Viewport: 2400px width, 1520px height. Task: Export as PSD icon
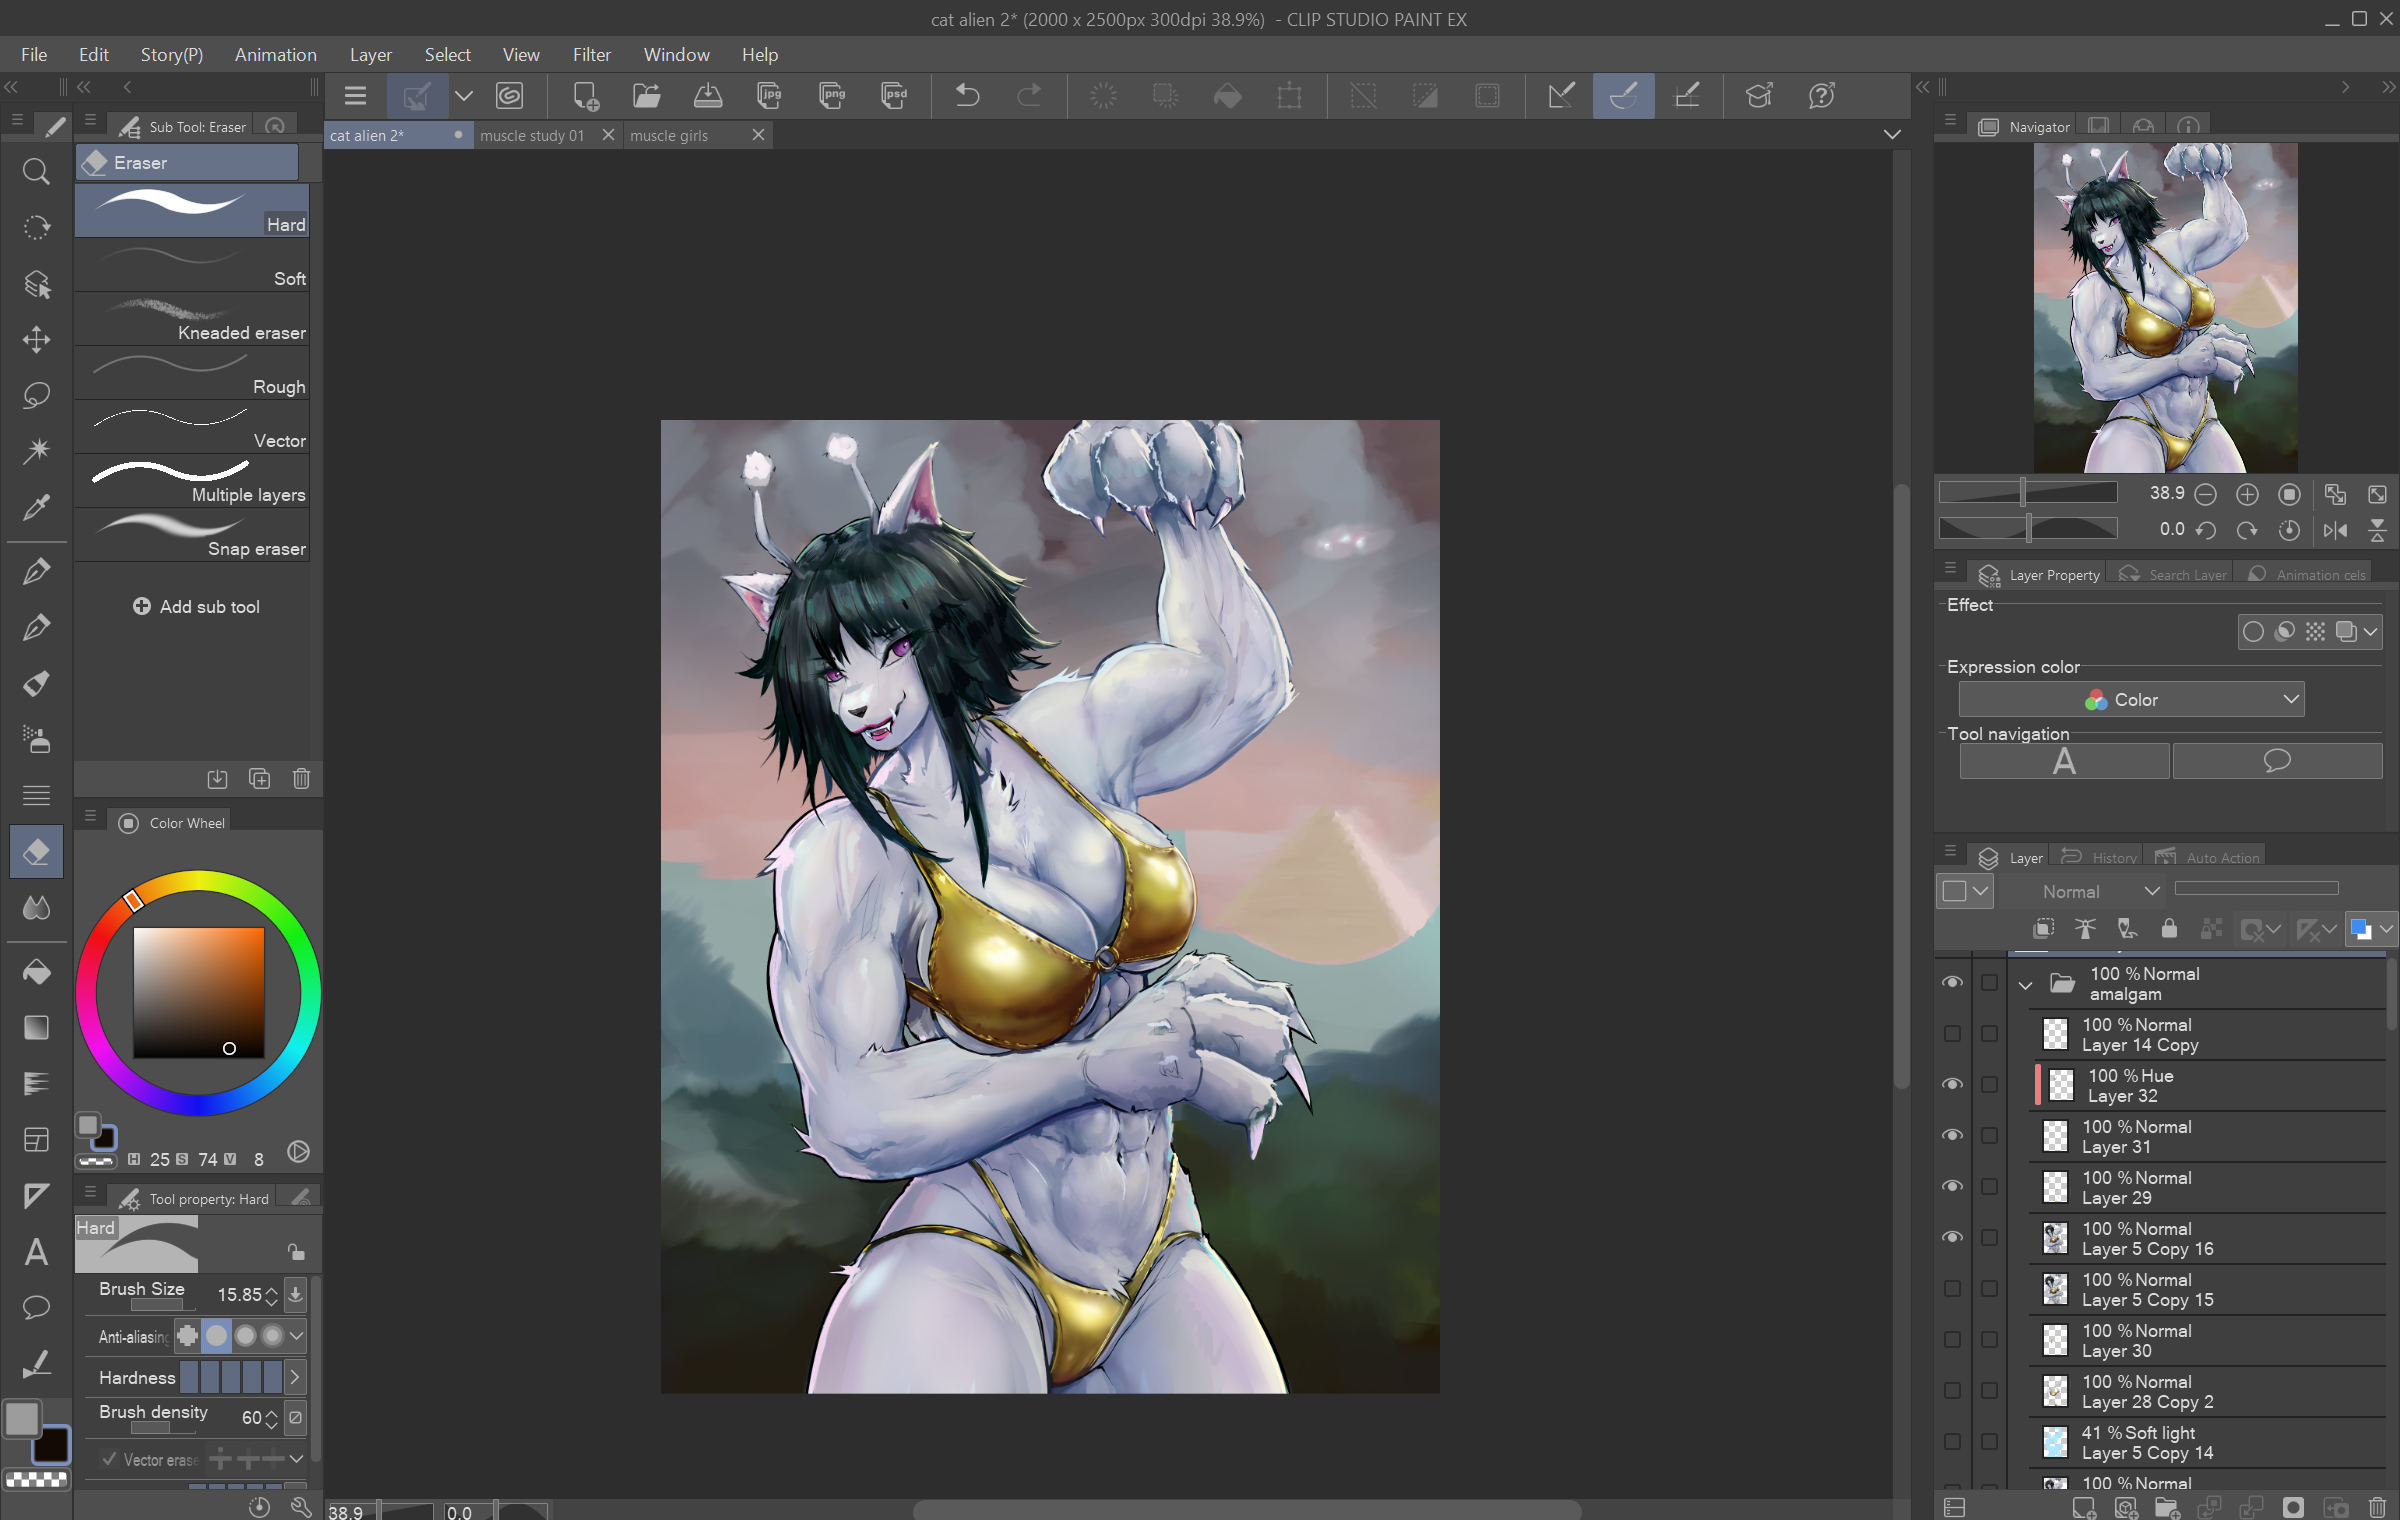point(894,96)
